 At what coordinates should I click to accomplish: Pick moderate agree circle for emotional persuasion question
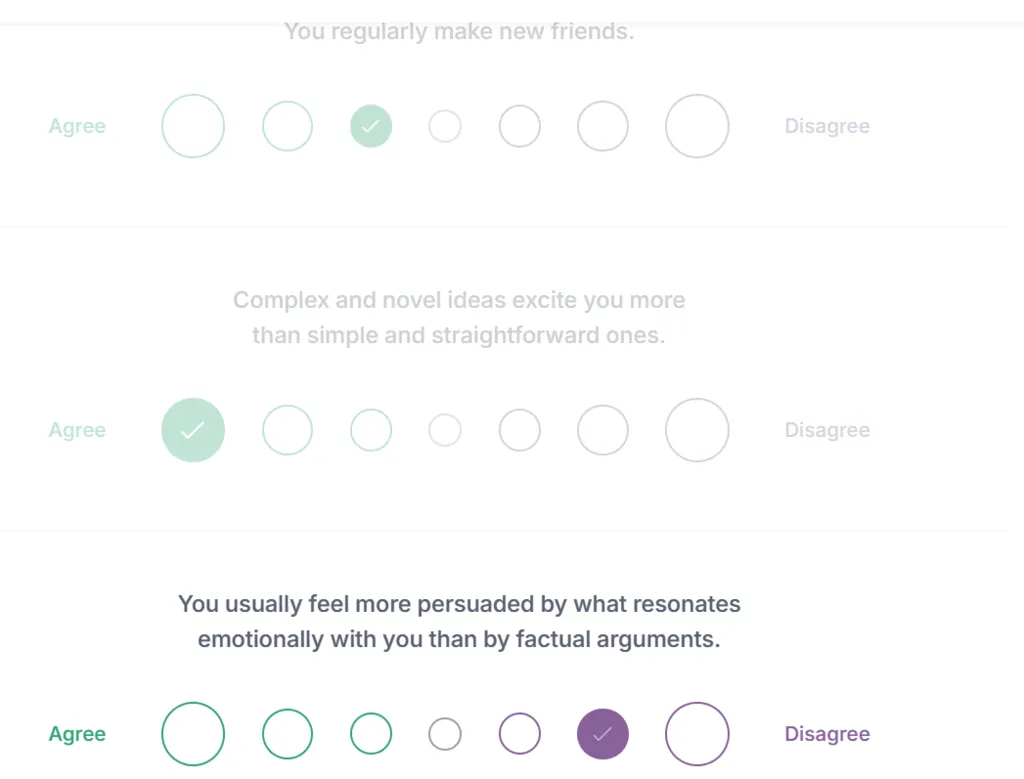coord(287,734)
